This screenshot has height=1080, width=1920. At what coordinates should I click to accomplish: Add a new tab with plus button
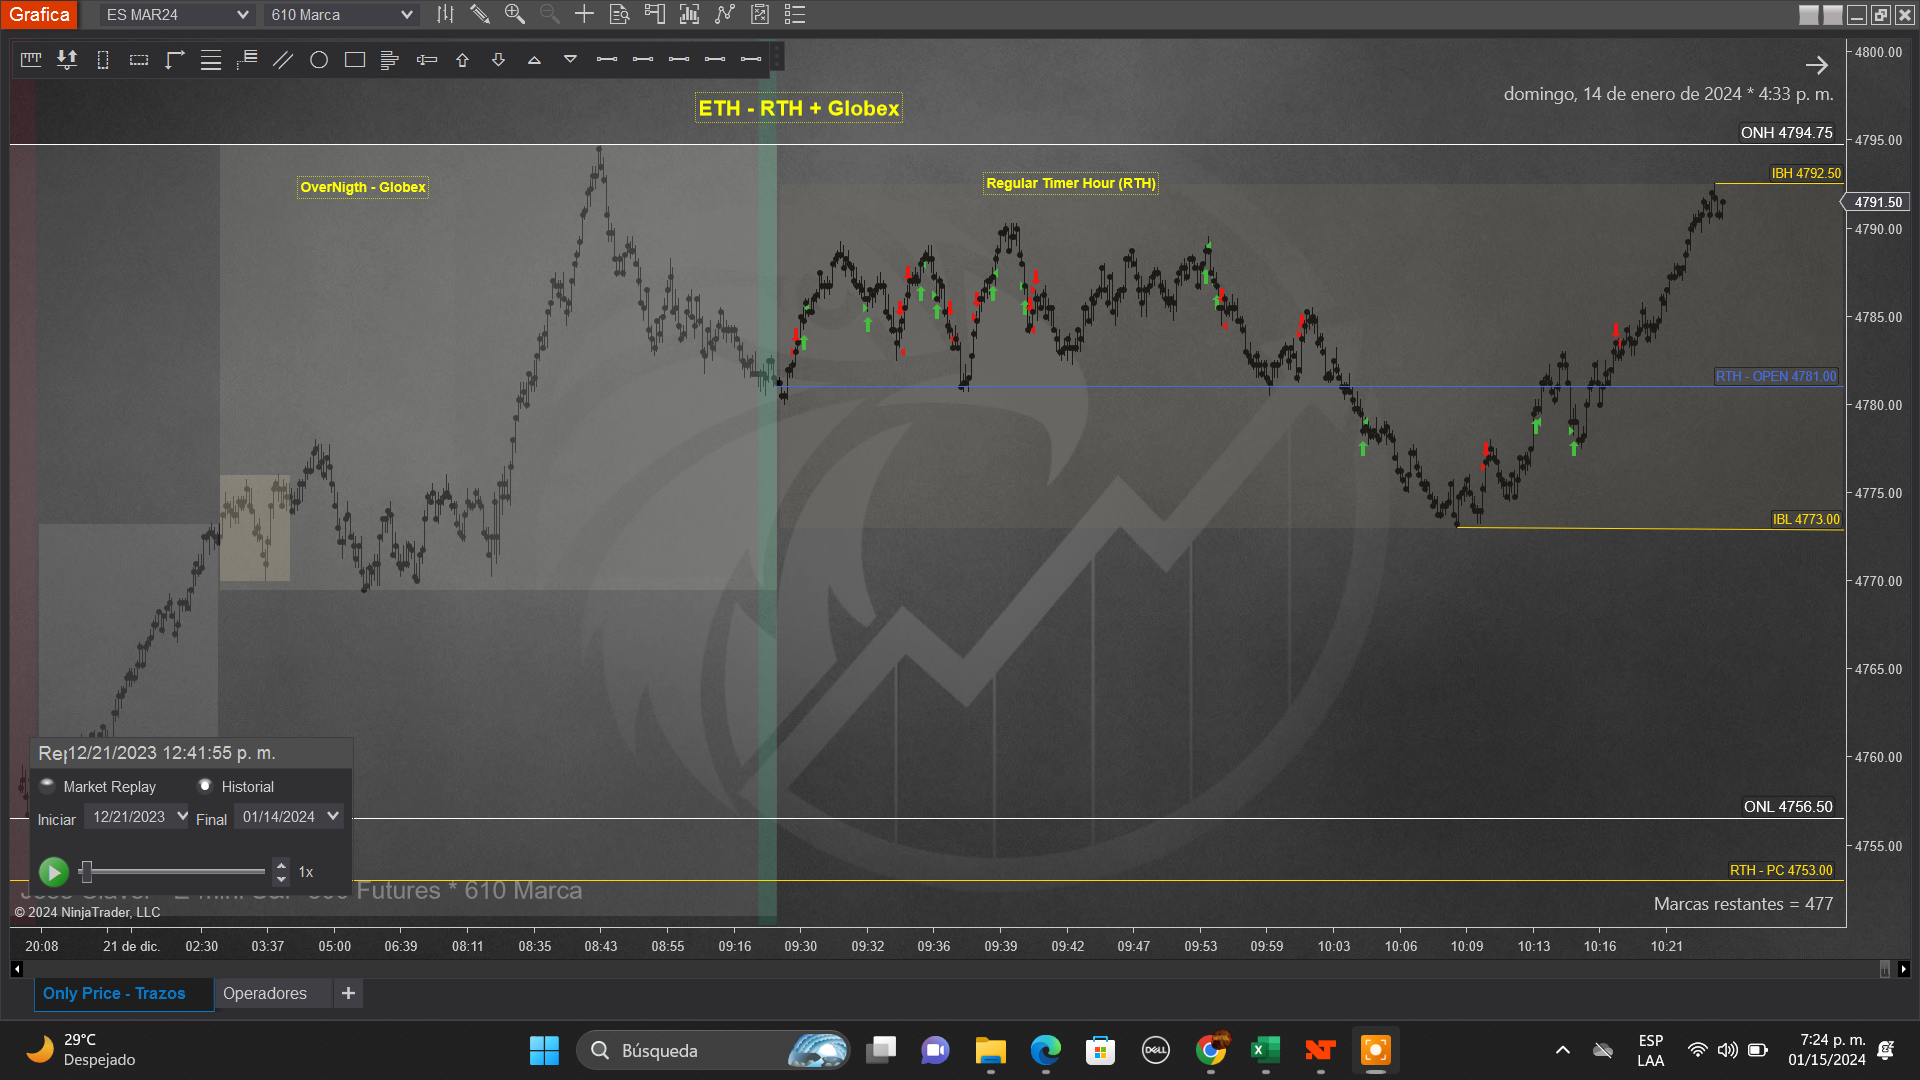click(348, 993)
